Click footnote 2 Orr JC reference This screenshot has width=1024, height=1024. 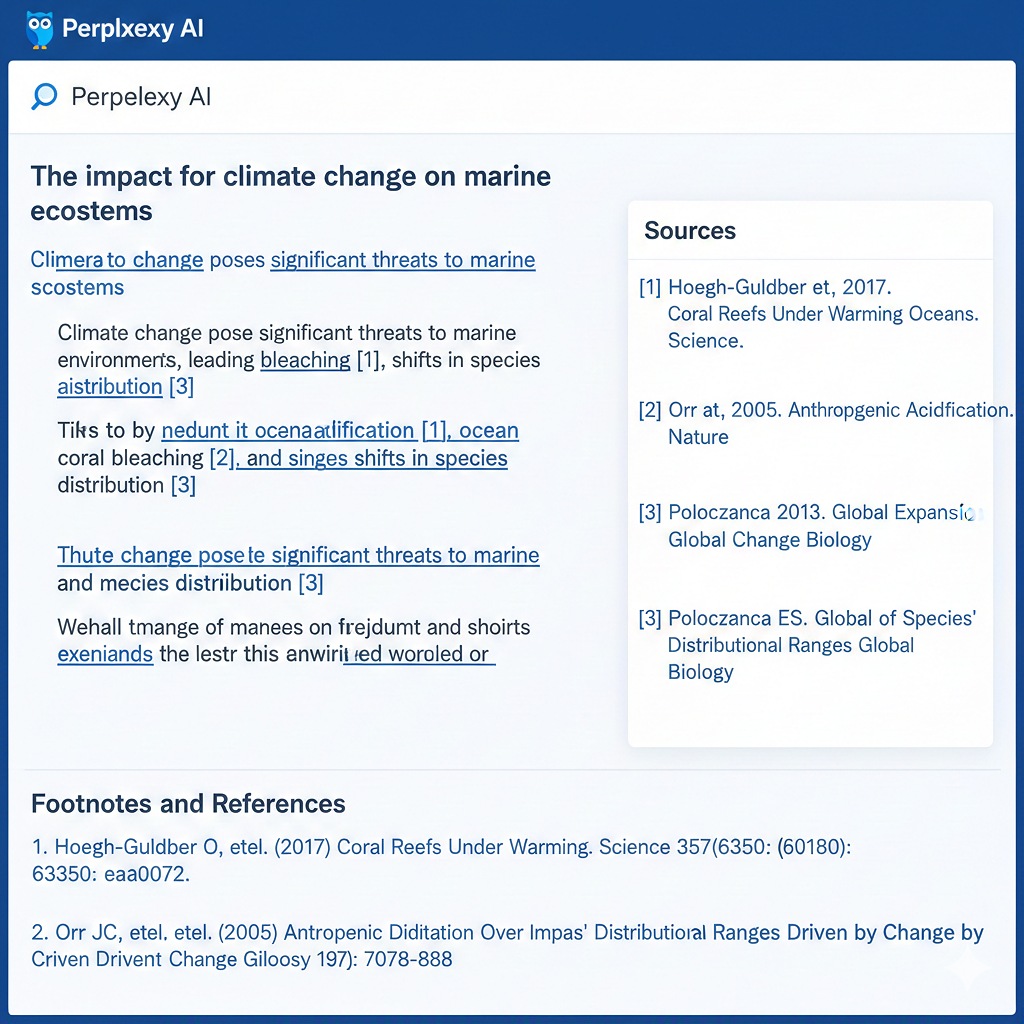[507, 946]
